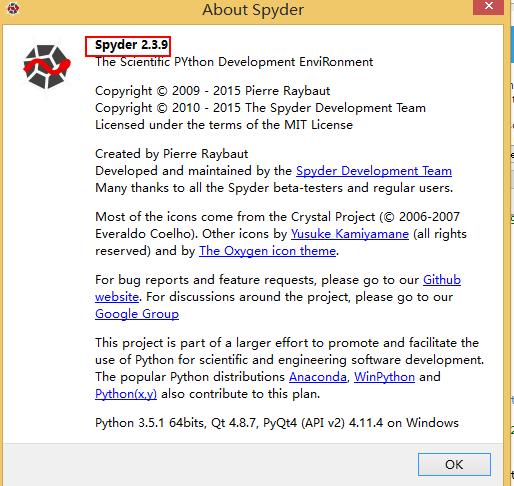Viewport: 514px width, 486px height.
Task: Click the Spyder icon in title bar
Action: coord(13,9)
